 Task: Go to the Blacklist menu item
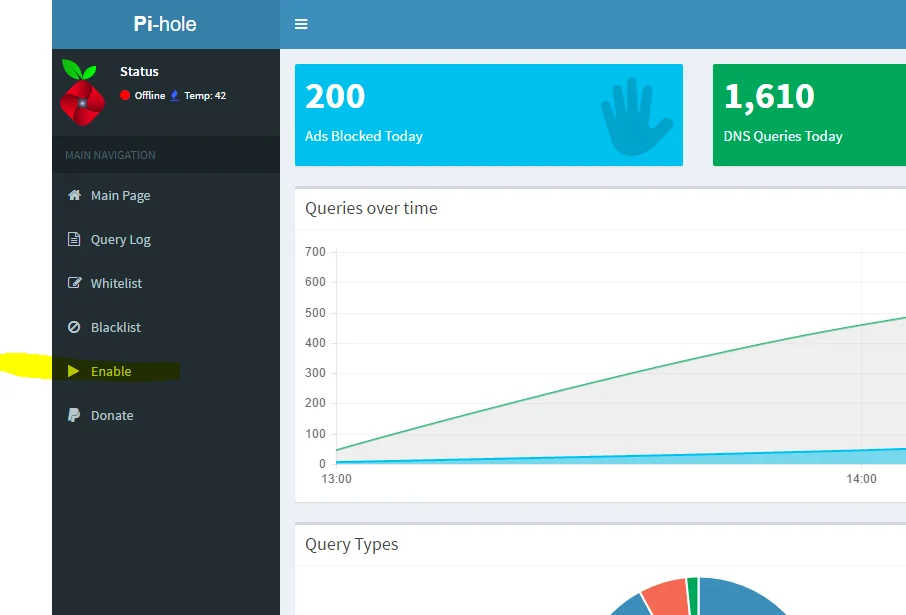(x=166, y=327)
